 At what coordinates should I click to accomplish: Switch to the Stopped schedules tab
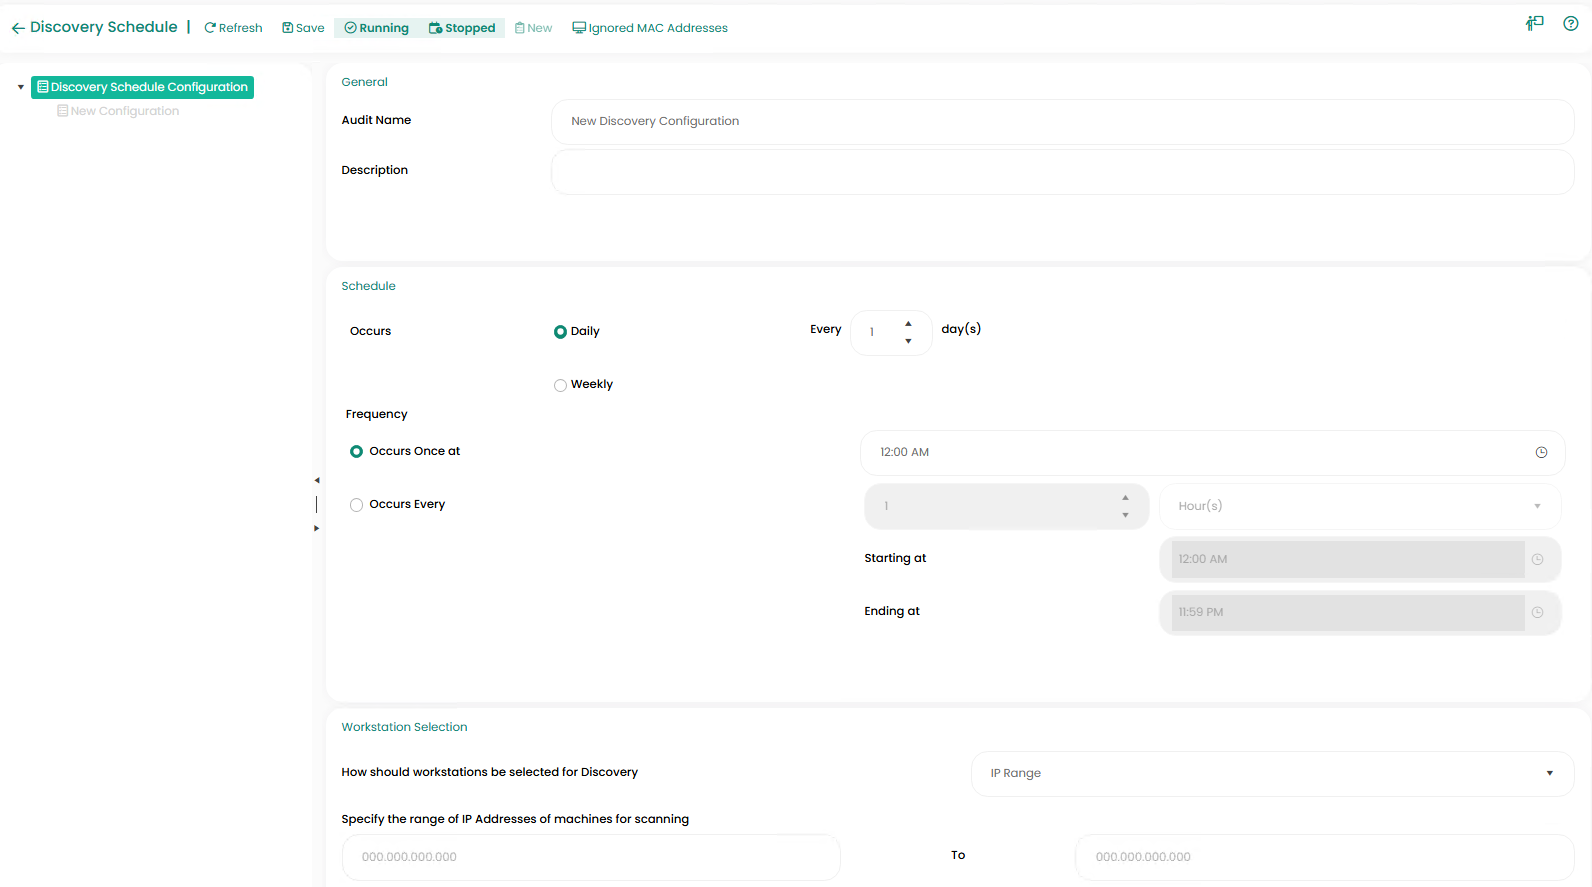click(x=462, y=28)
